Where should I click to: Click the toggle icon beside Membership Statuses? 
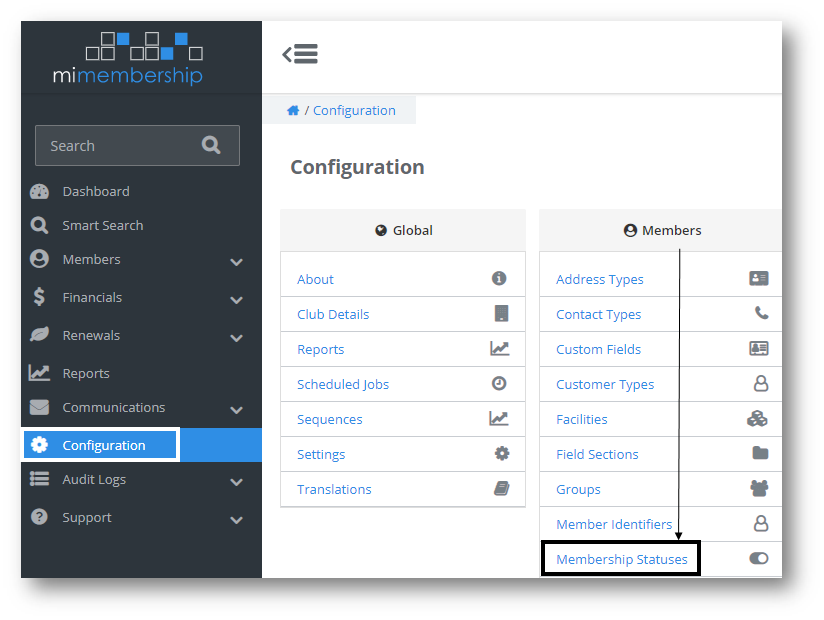758,558
